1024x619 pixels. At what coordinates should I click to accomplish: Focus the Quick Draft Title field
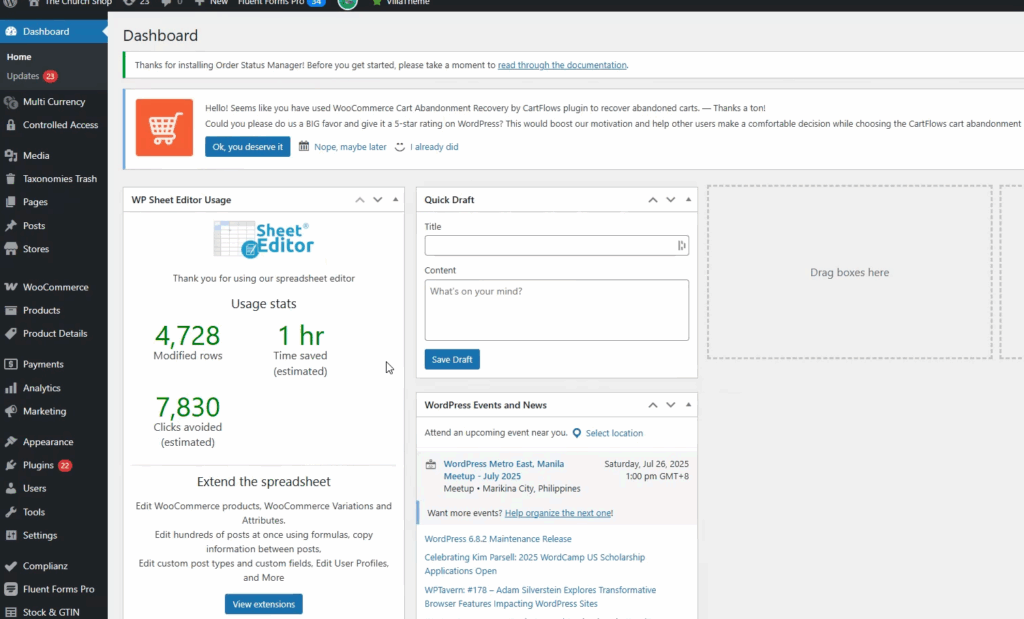550,245
